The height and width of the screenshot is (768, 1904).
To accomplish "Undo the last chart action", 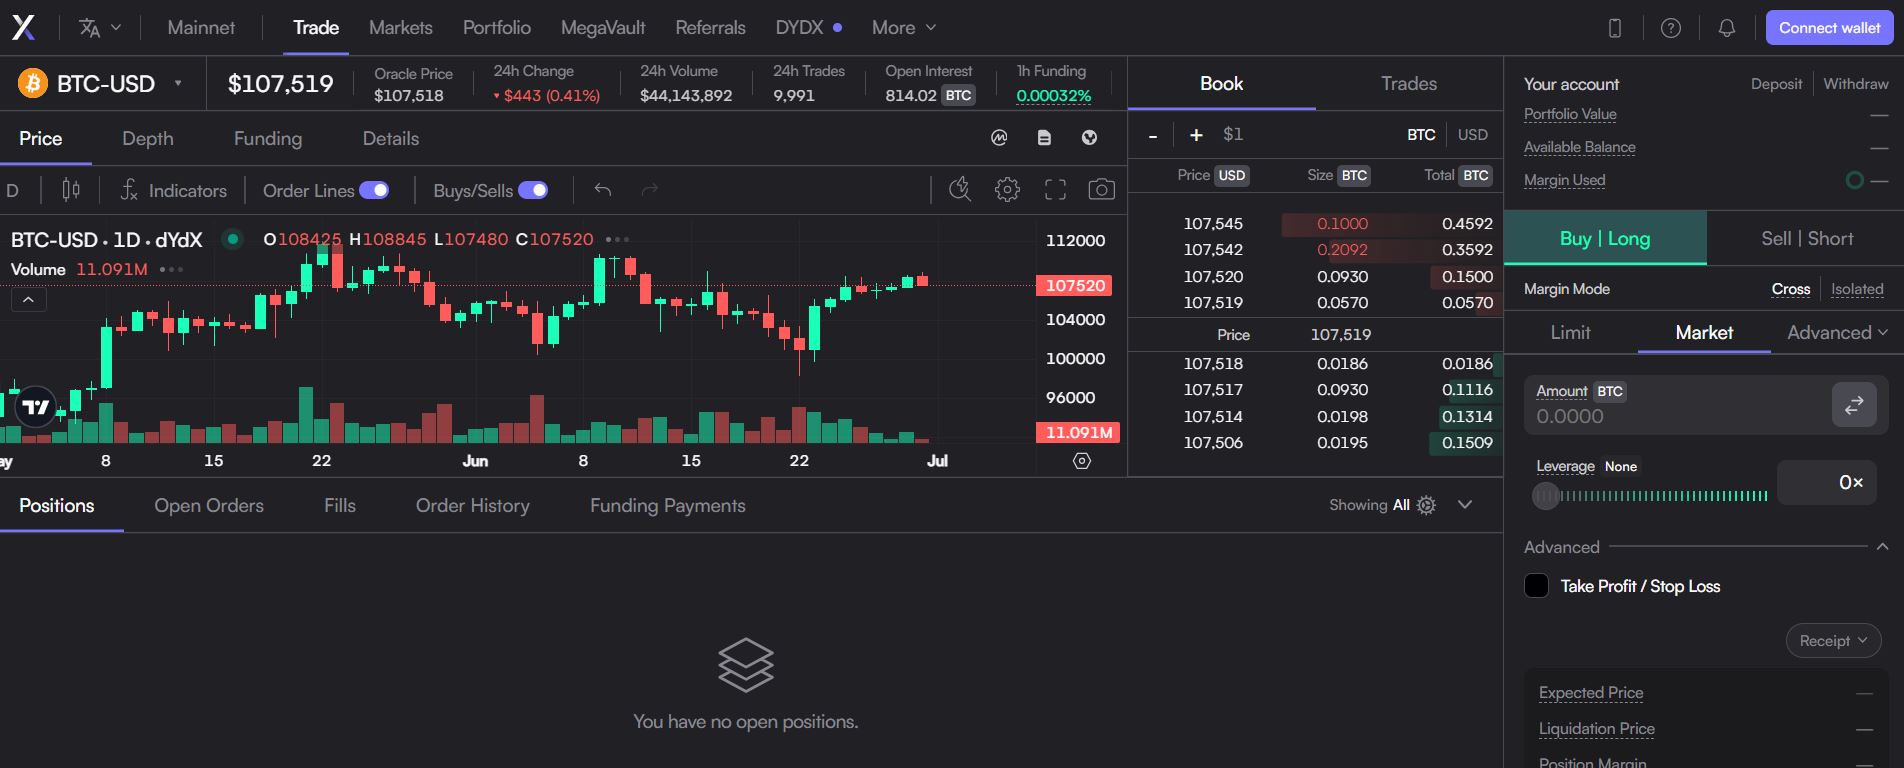I will 602,190.
